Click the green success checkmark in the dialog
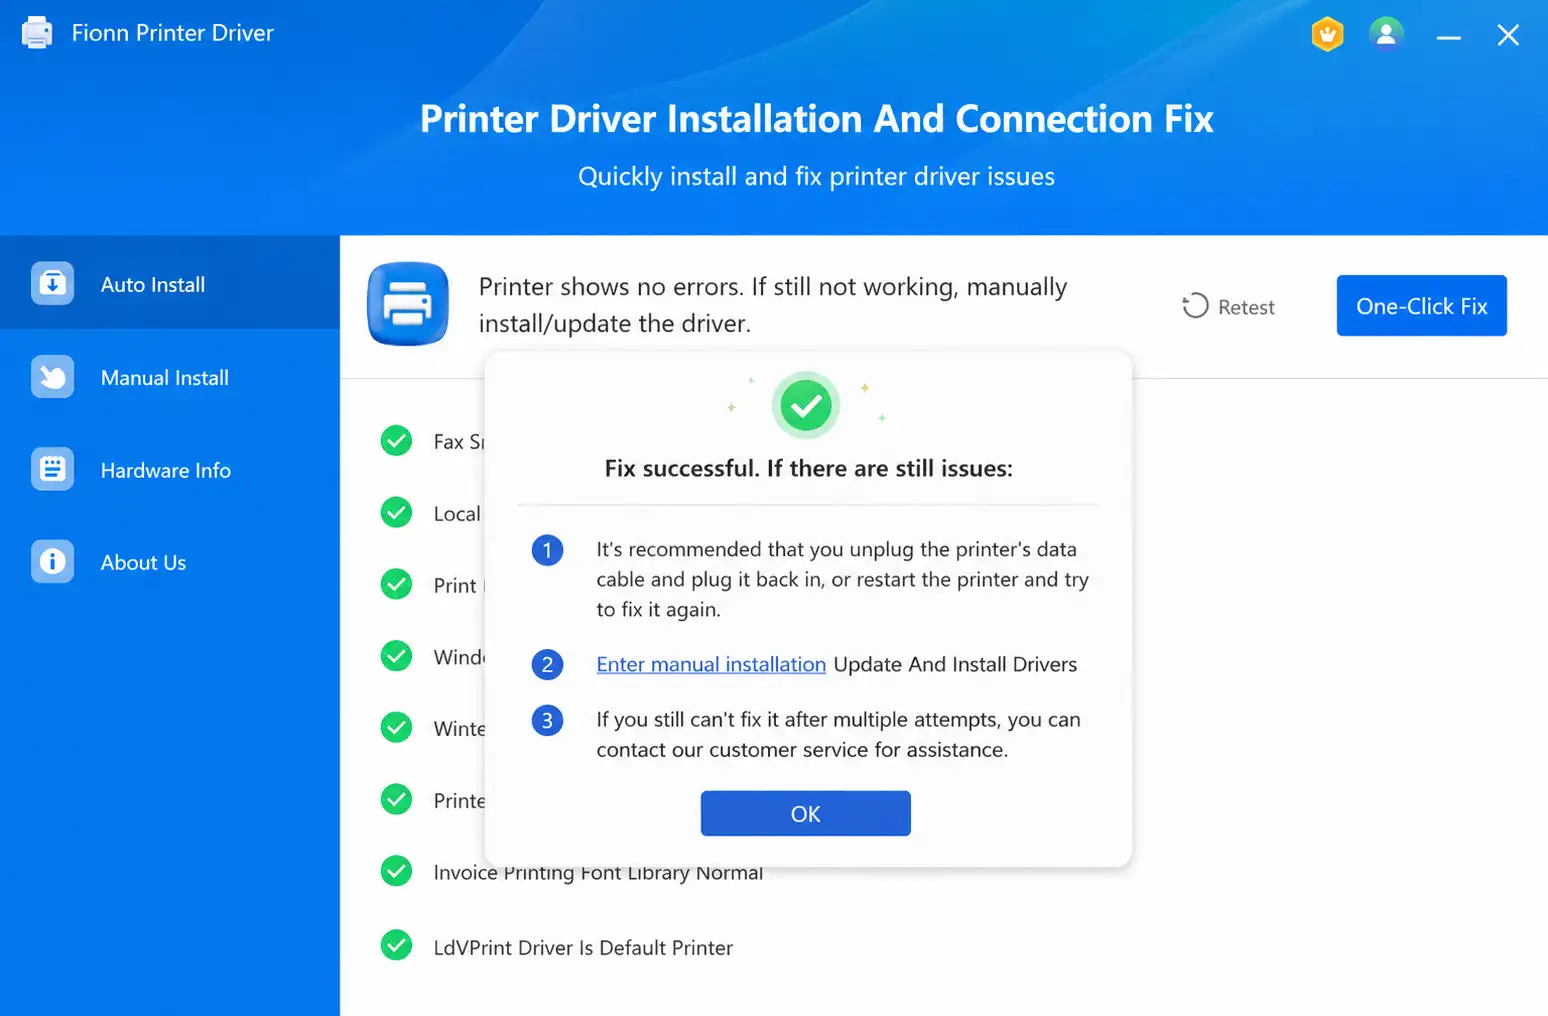 [806, 405]
